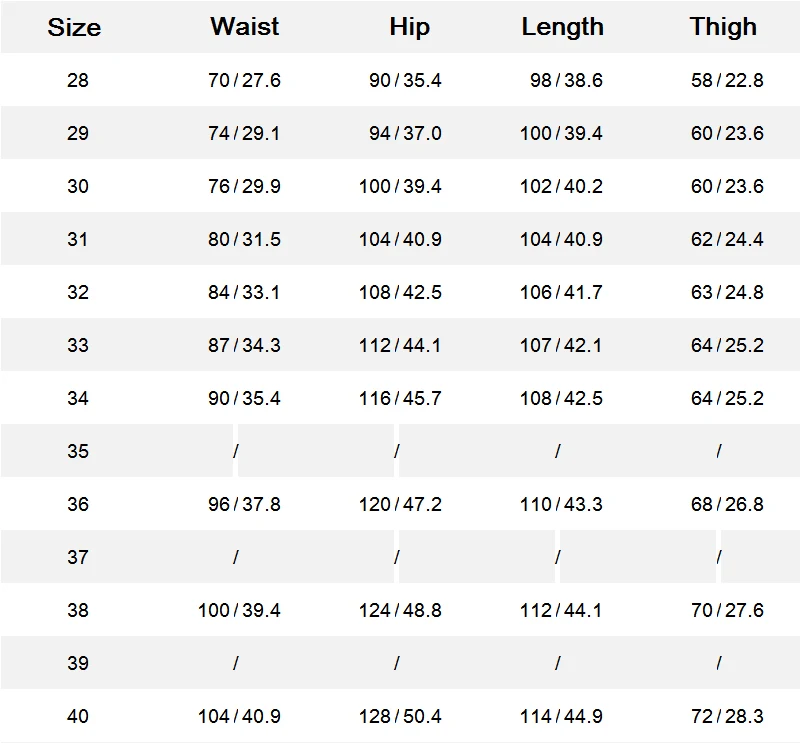Click the size 40 row label
Screen dimensions: 800x743
(78, 716)
